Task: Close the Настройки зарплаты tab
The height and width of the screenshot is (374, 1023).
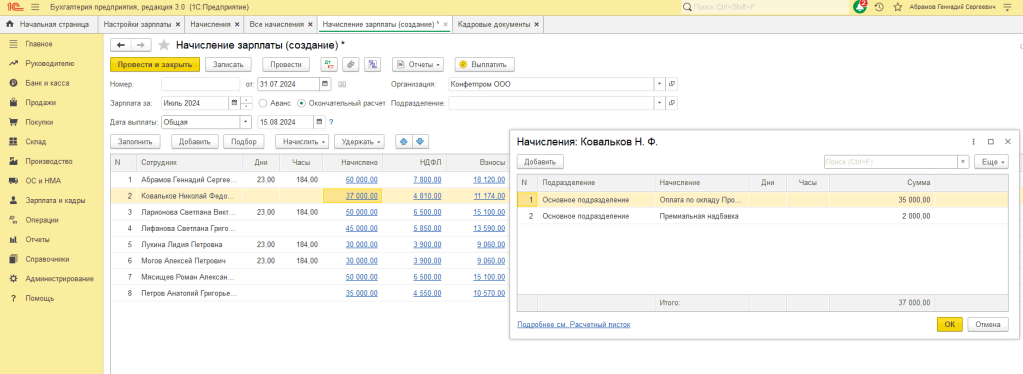Action: click(x=177, y=24)
